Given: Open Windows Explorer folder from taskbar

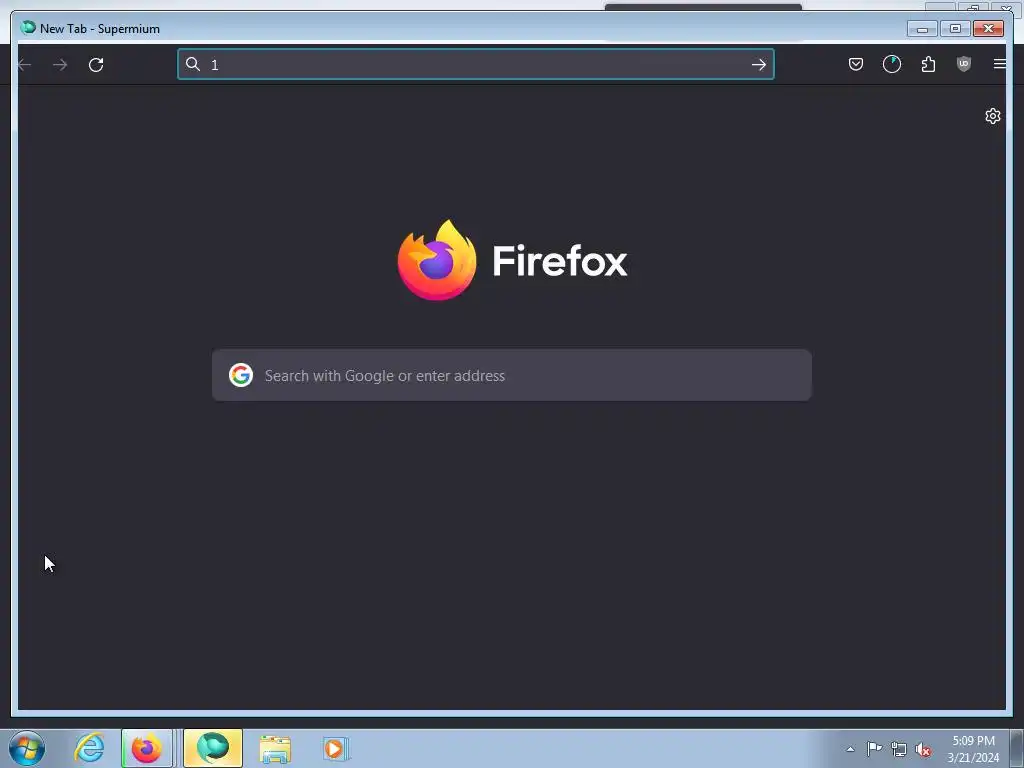Looking at the screenshot, I should [x=275, y=749].
